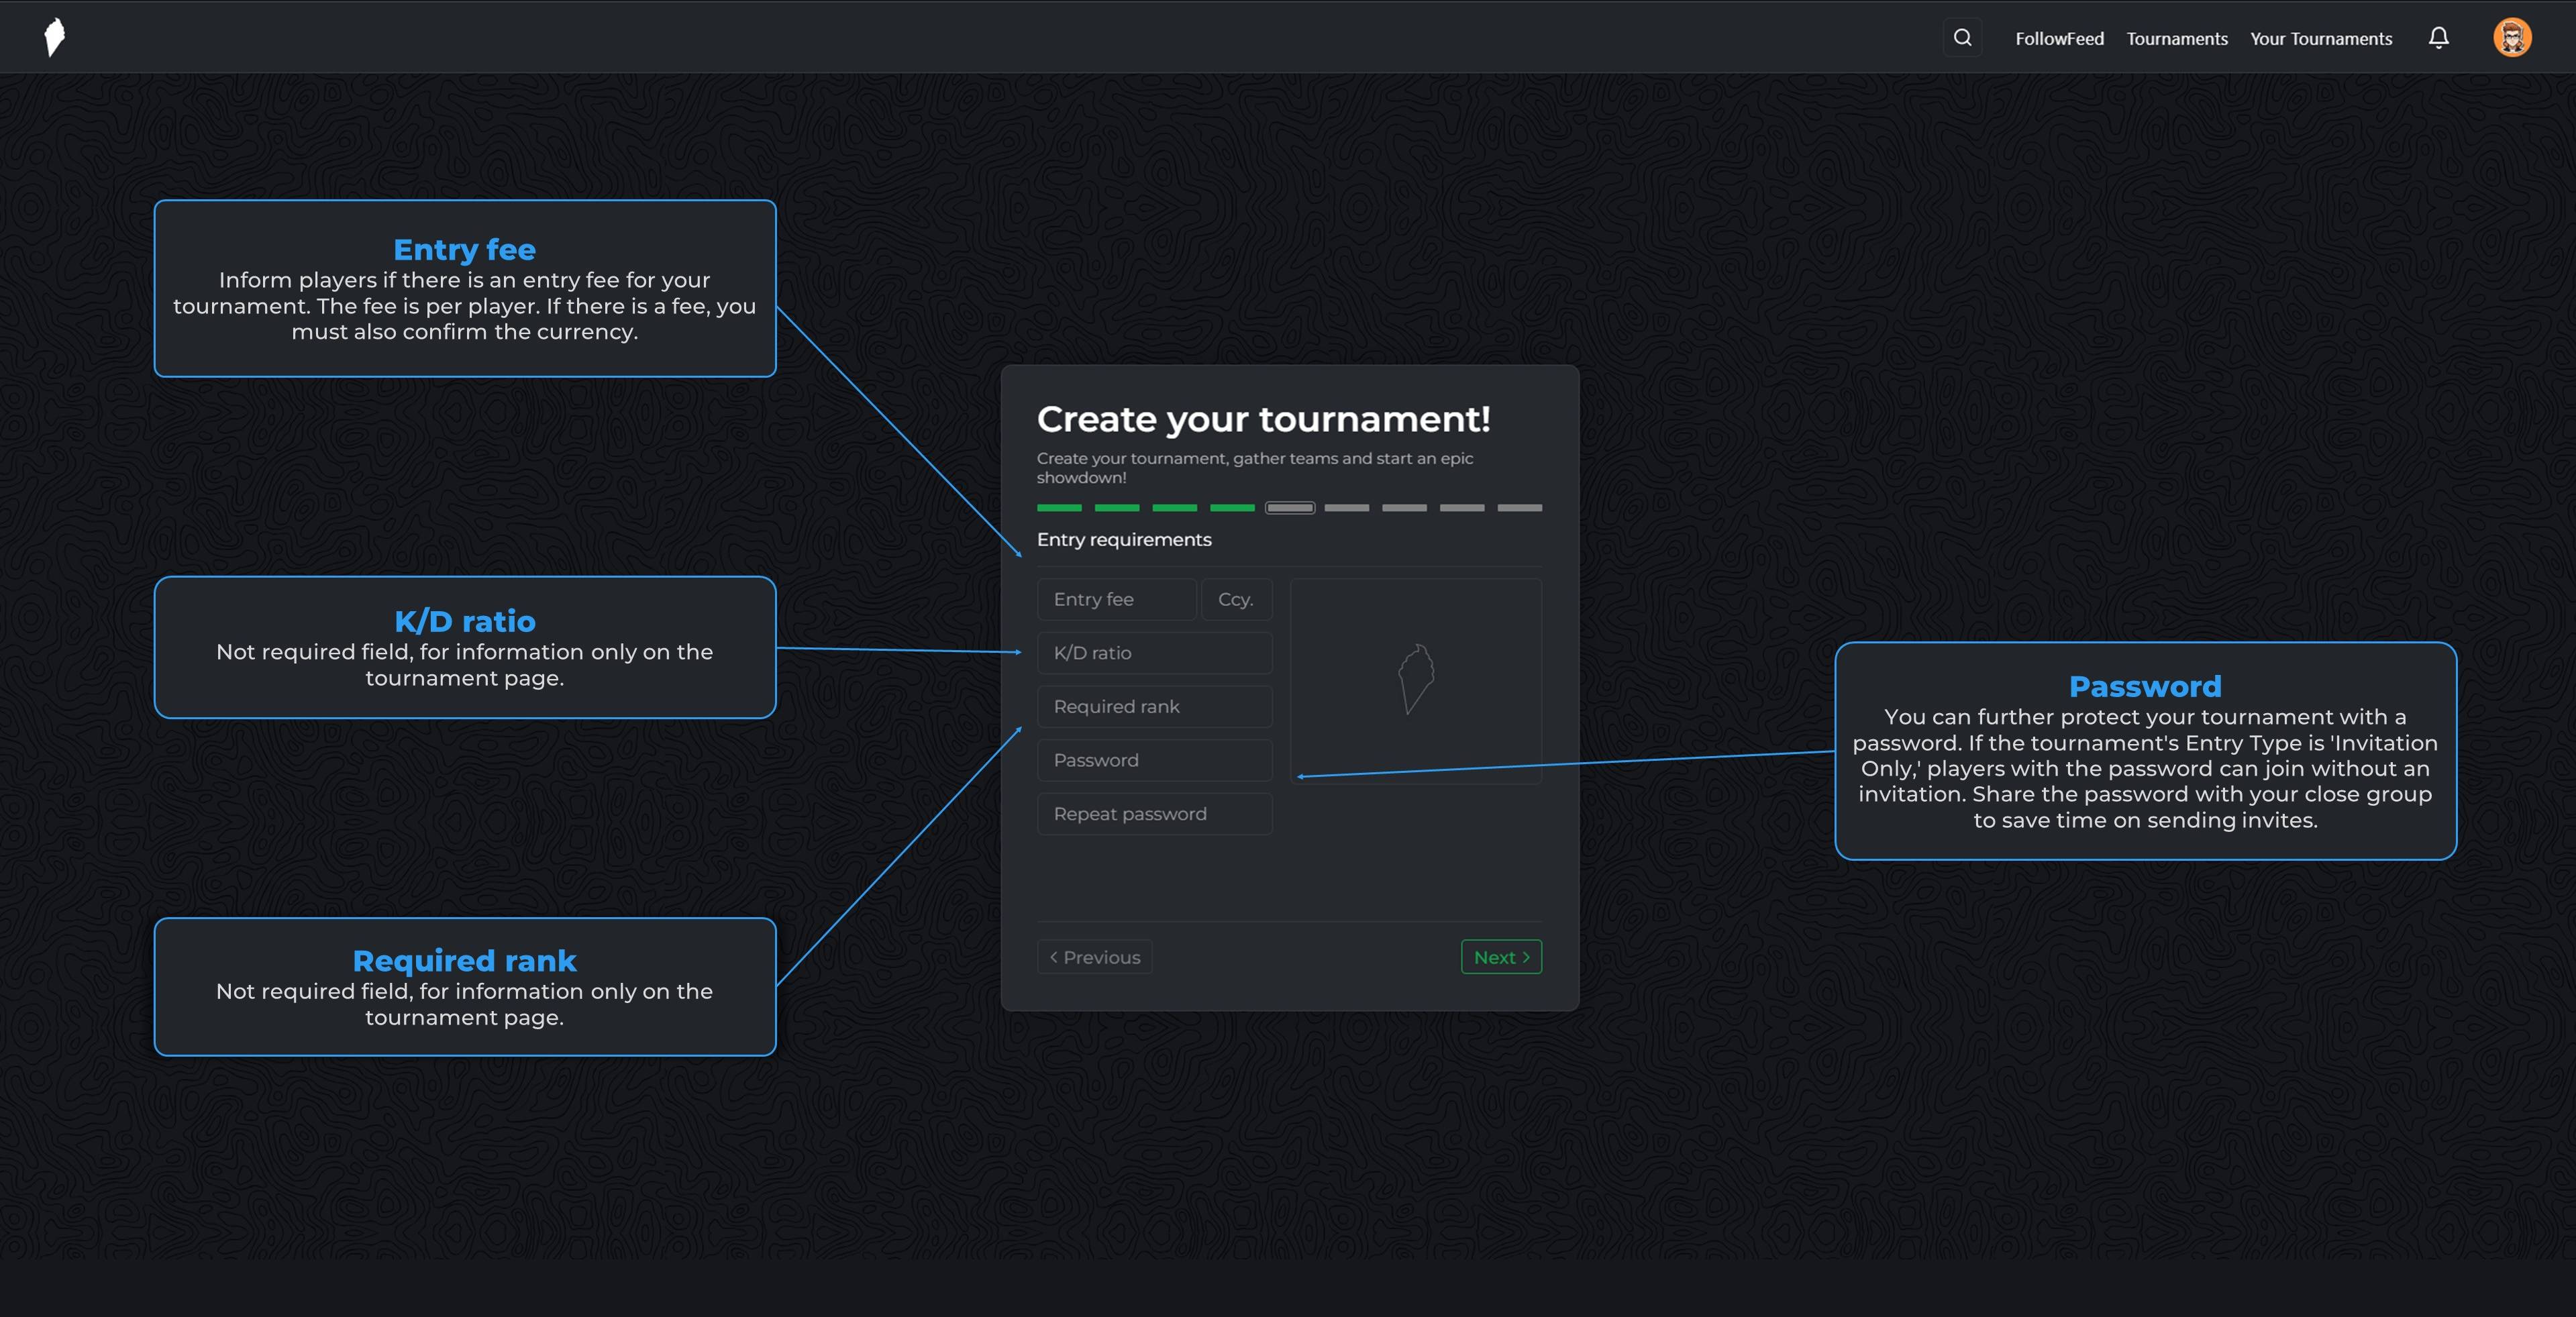Open the Ccy. currency dropdown
This screenshot has height=1317, width=2576.
click(1236, 599)
